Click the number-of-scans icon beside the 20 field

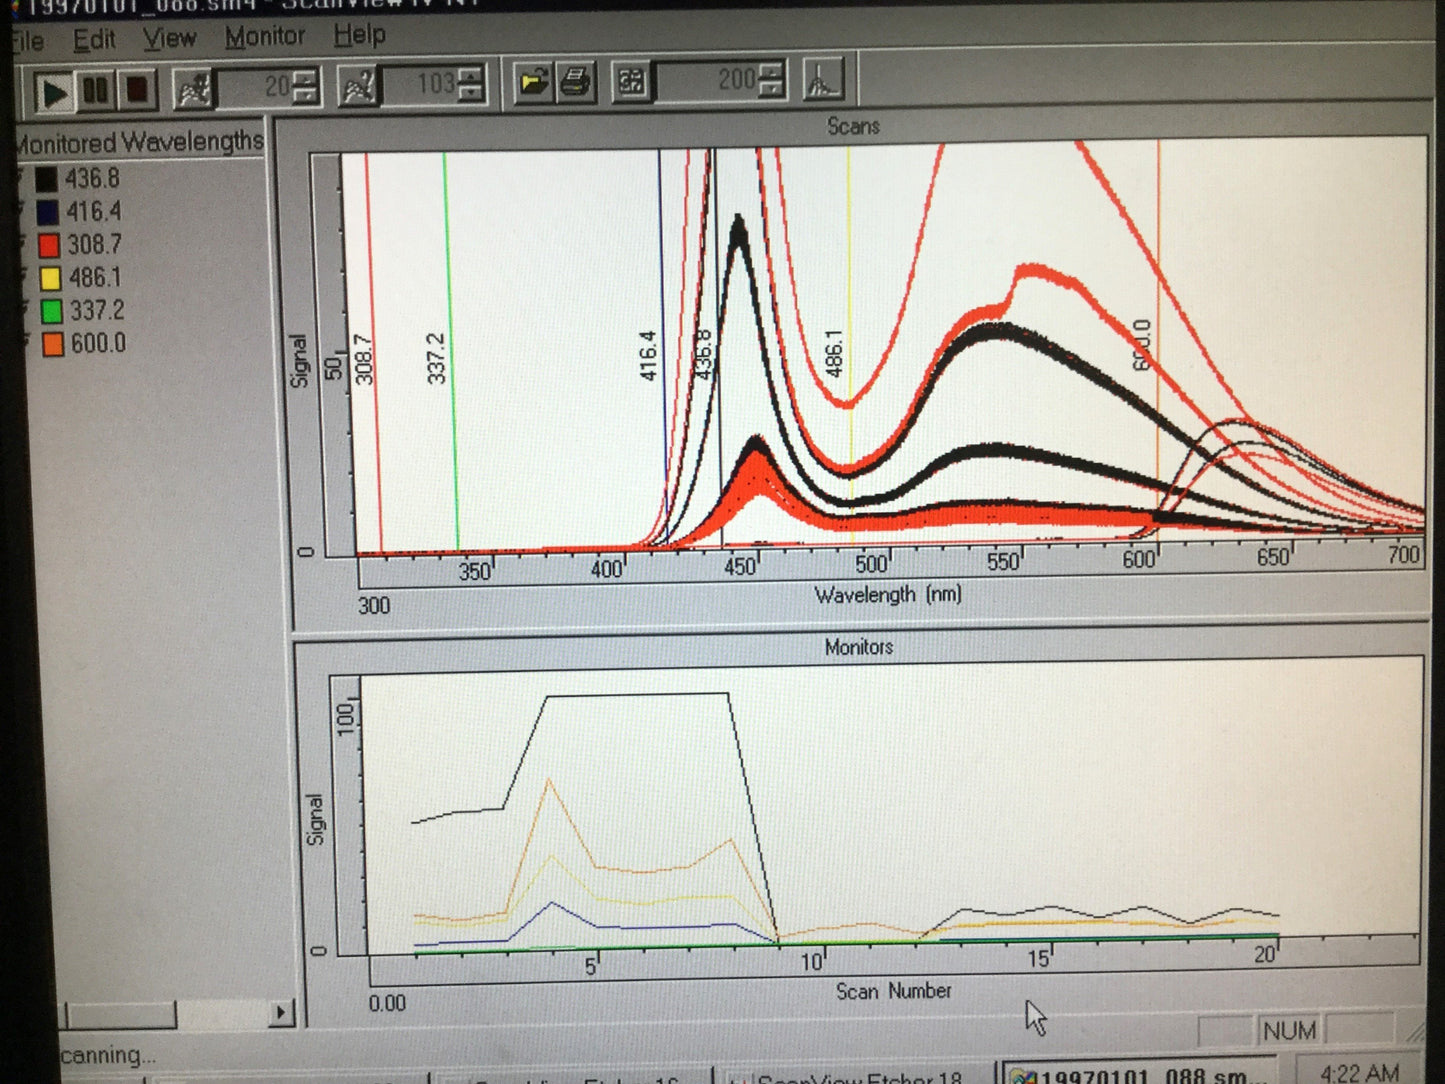pyautogui.click(x=192, y=88)
